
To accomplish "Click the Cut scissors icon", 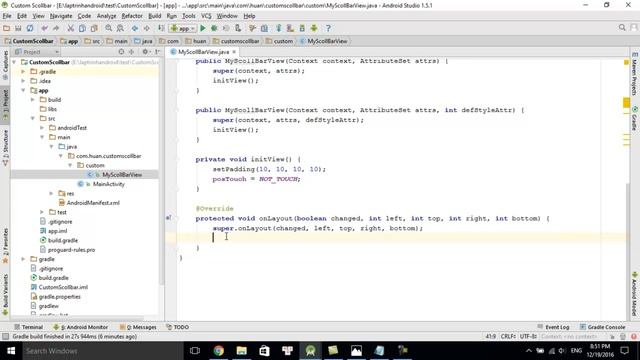I will tap(71, 28).
